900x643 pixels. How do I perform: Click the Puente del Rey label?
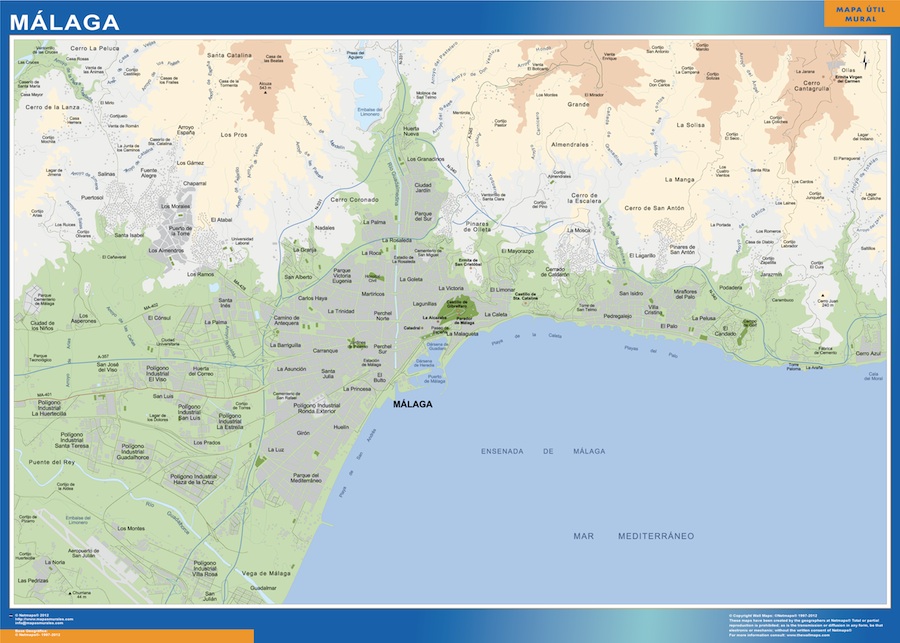click(52, 462)
